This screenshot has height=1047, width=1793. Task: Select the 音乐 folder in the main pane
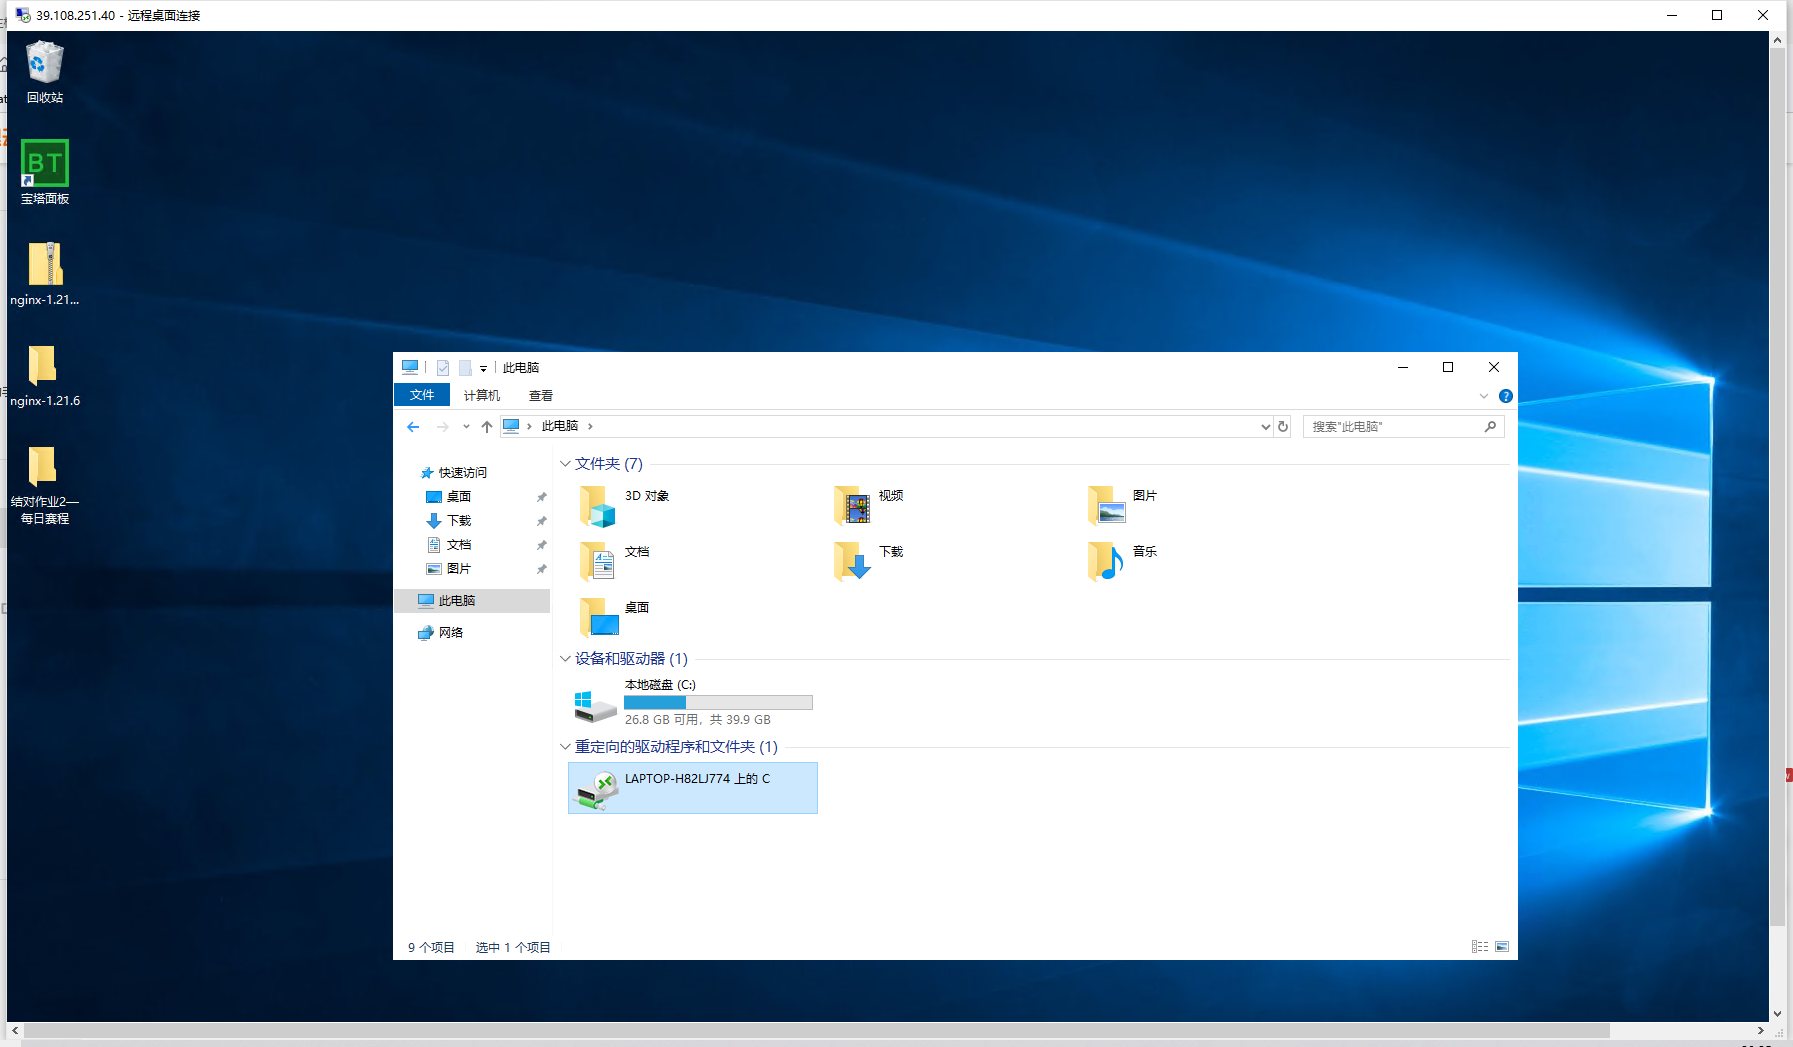[x=1123, y=562]
